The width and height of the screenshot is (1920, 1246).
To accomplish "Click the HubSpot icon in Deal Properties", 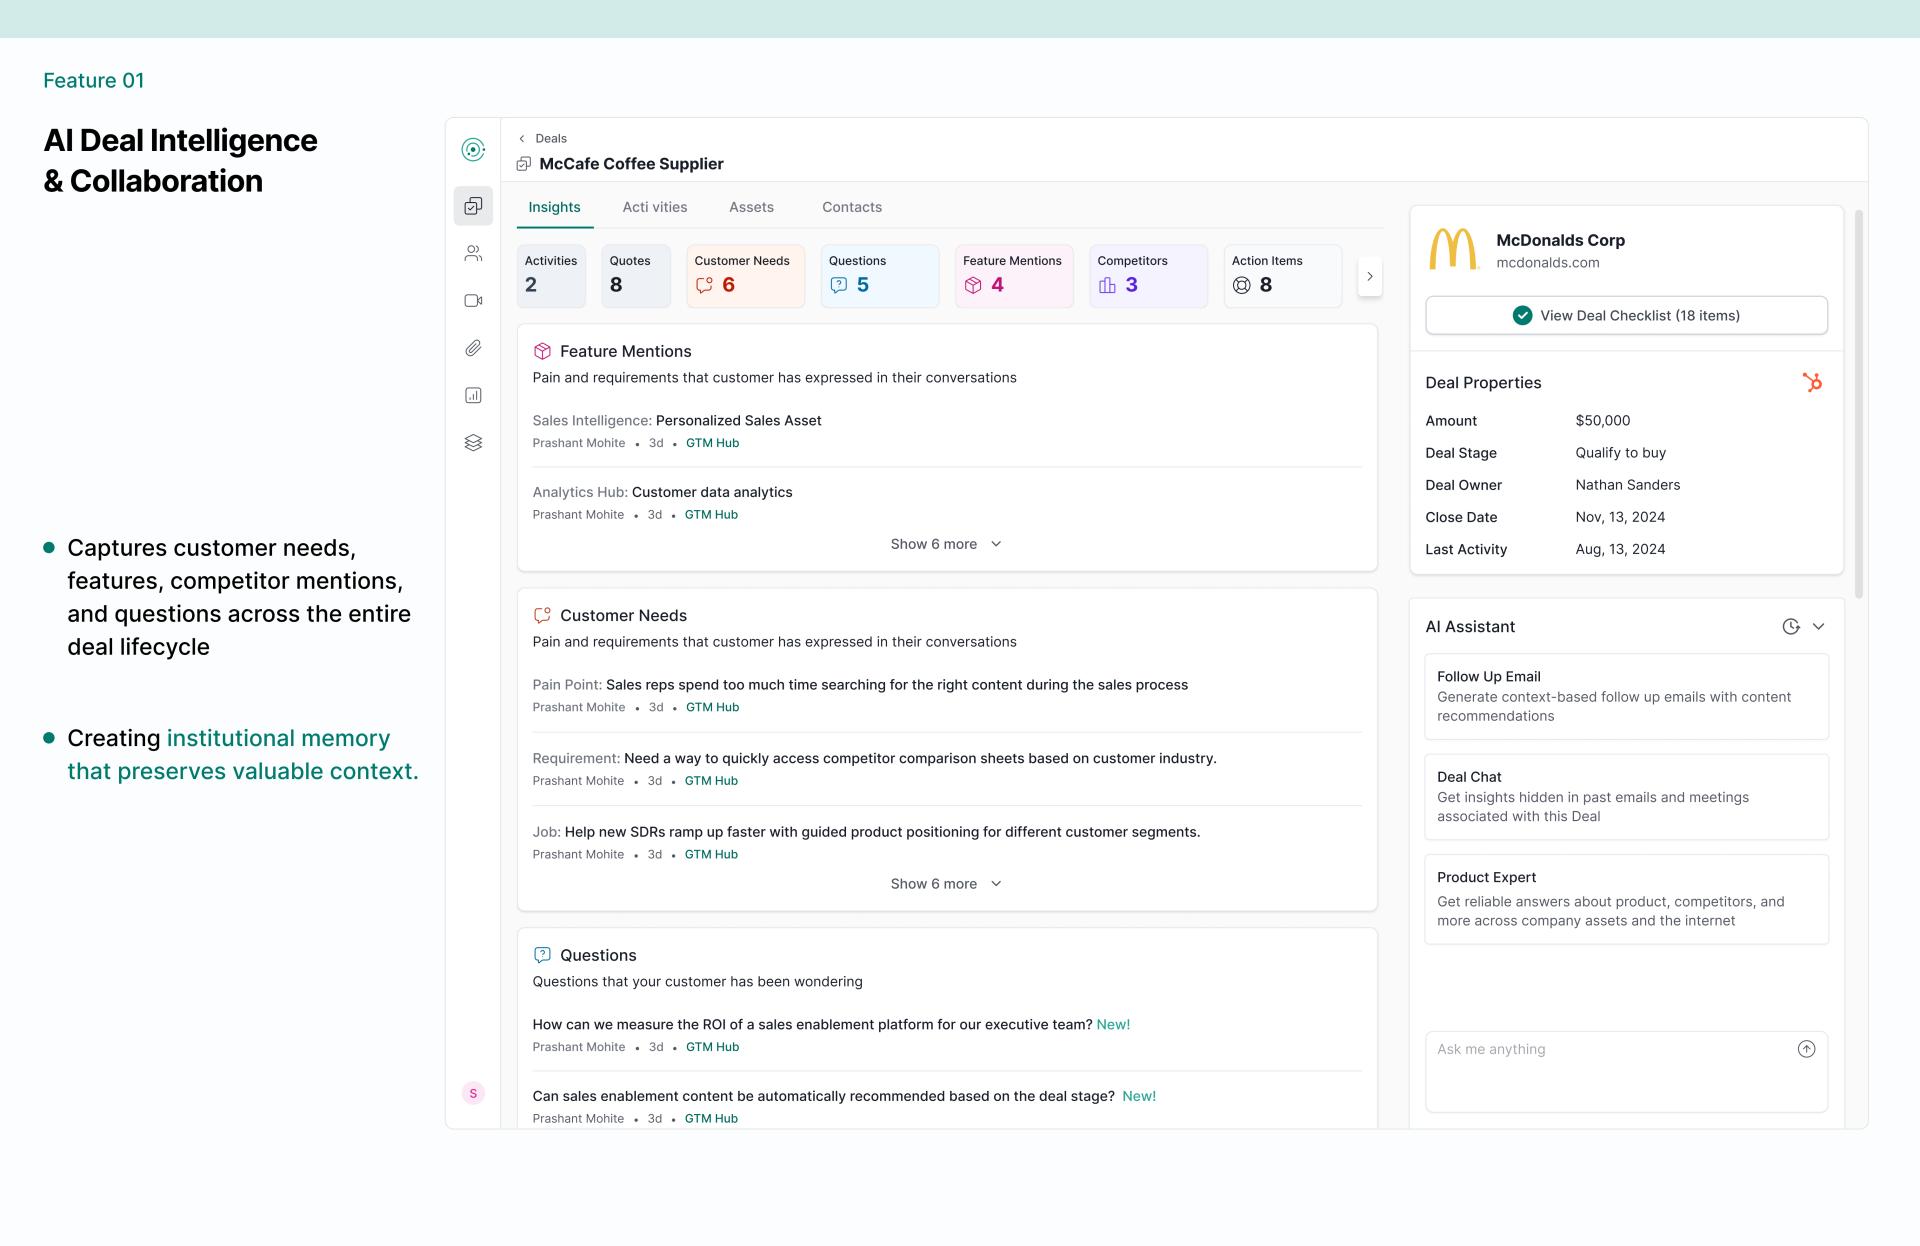I will click(x=1811, y=382).
